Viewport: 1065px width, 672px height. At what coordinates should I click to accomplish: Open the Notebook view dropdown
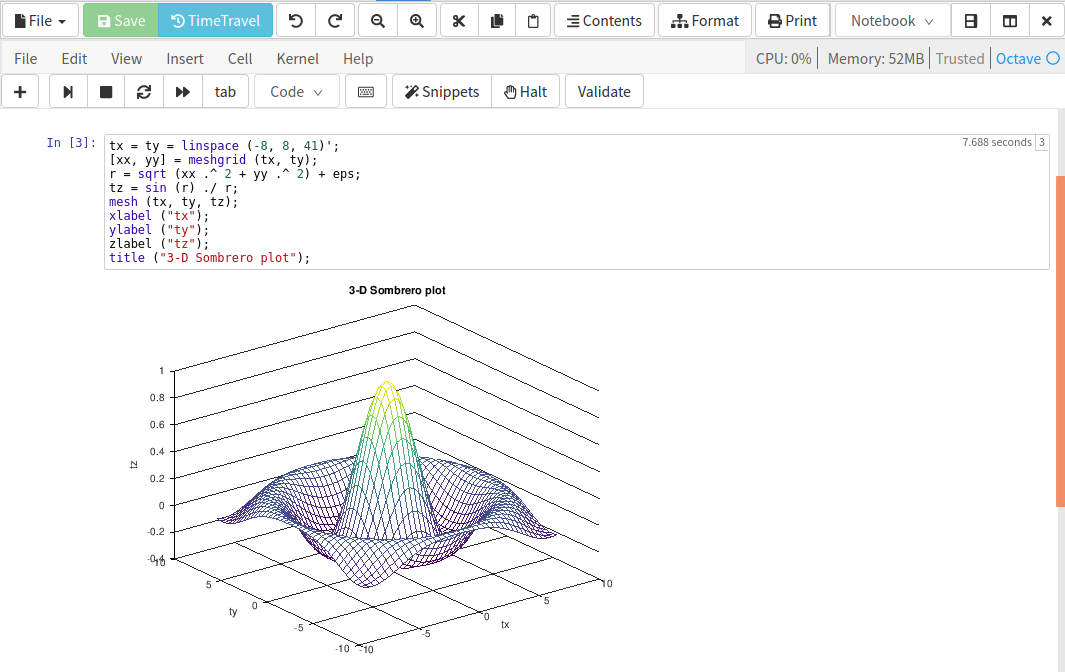892,21
